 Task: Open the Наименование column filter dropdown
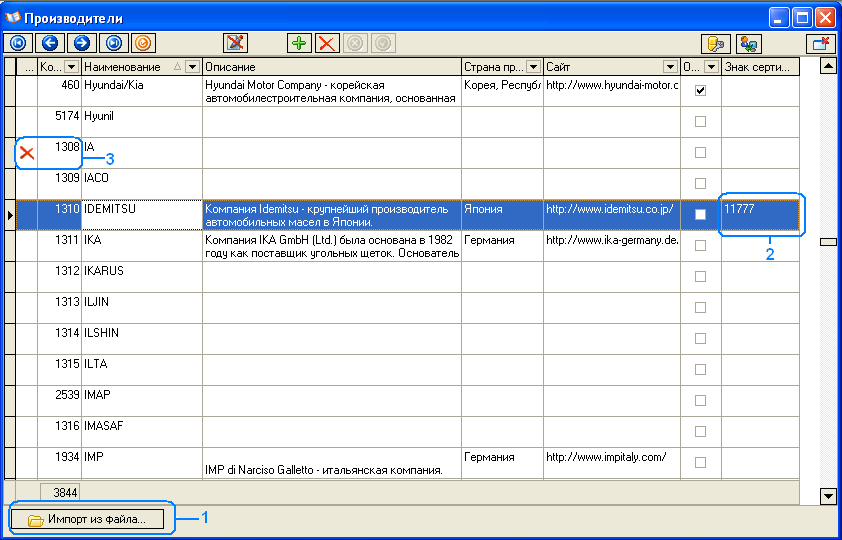192,67
